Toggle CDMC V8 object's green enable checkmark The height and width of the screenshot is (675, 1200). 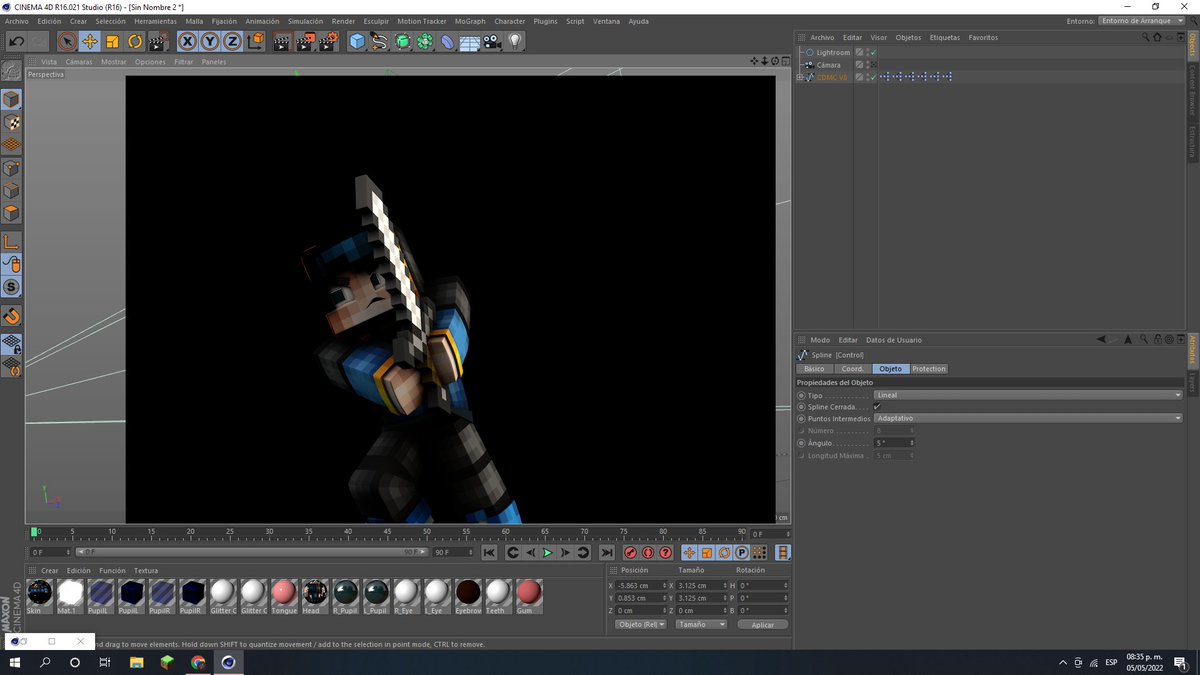click(x=873, y=77)
